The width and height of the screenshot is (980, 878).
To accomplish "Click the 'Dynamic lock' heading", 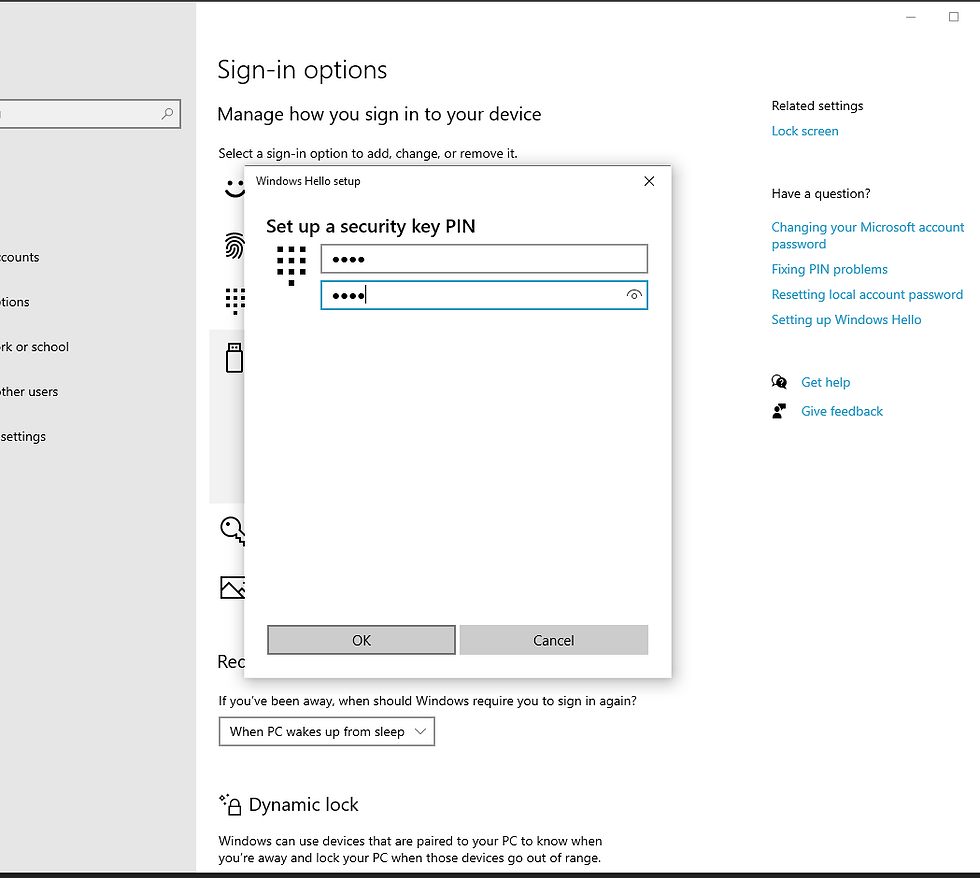I will 304,805.
